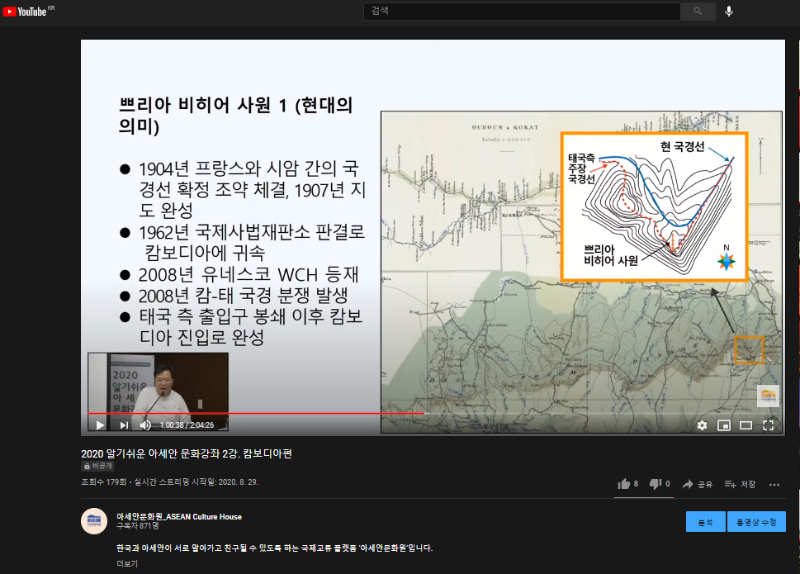Click the search magnifier button
Viewport: 800px width, 574px height.
(697, 11)
